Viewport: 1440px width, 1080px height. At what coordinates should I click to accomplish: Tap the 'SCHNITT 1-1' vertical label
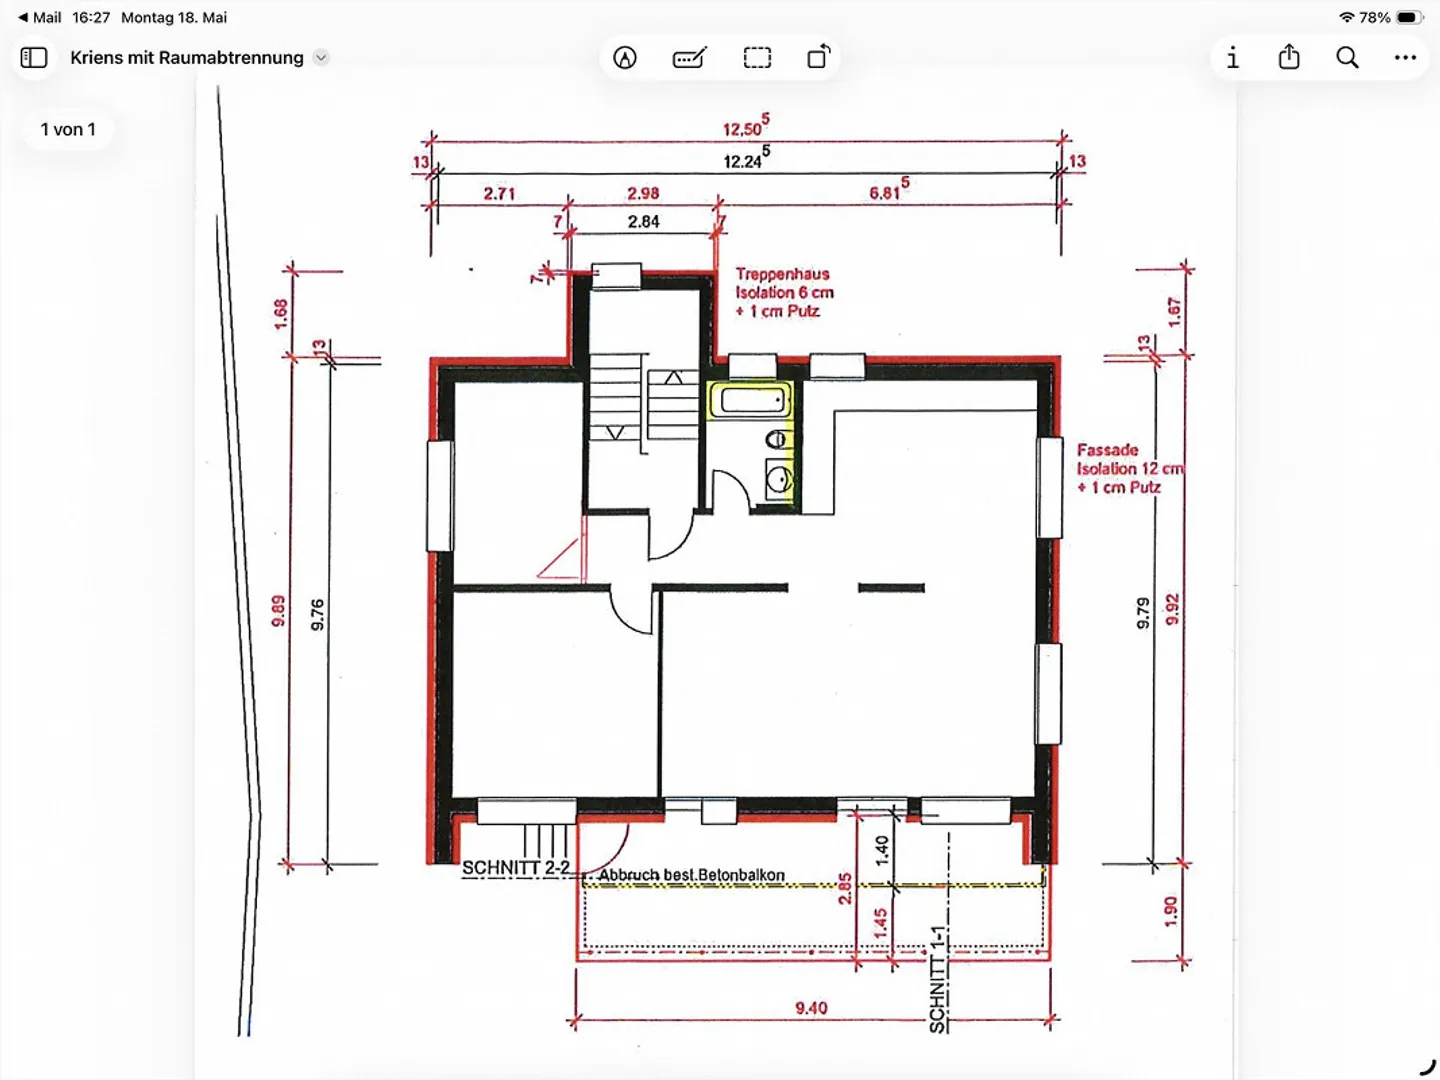tap(937, 980)
